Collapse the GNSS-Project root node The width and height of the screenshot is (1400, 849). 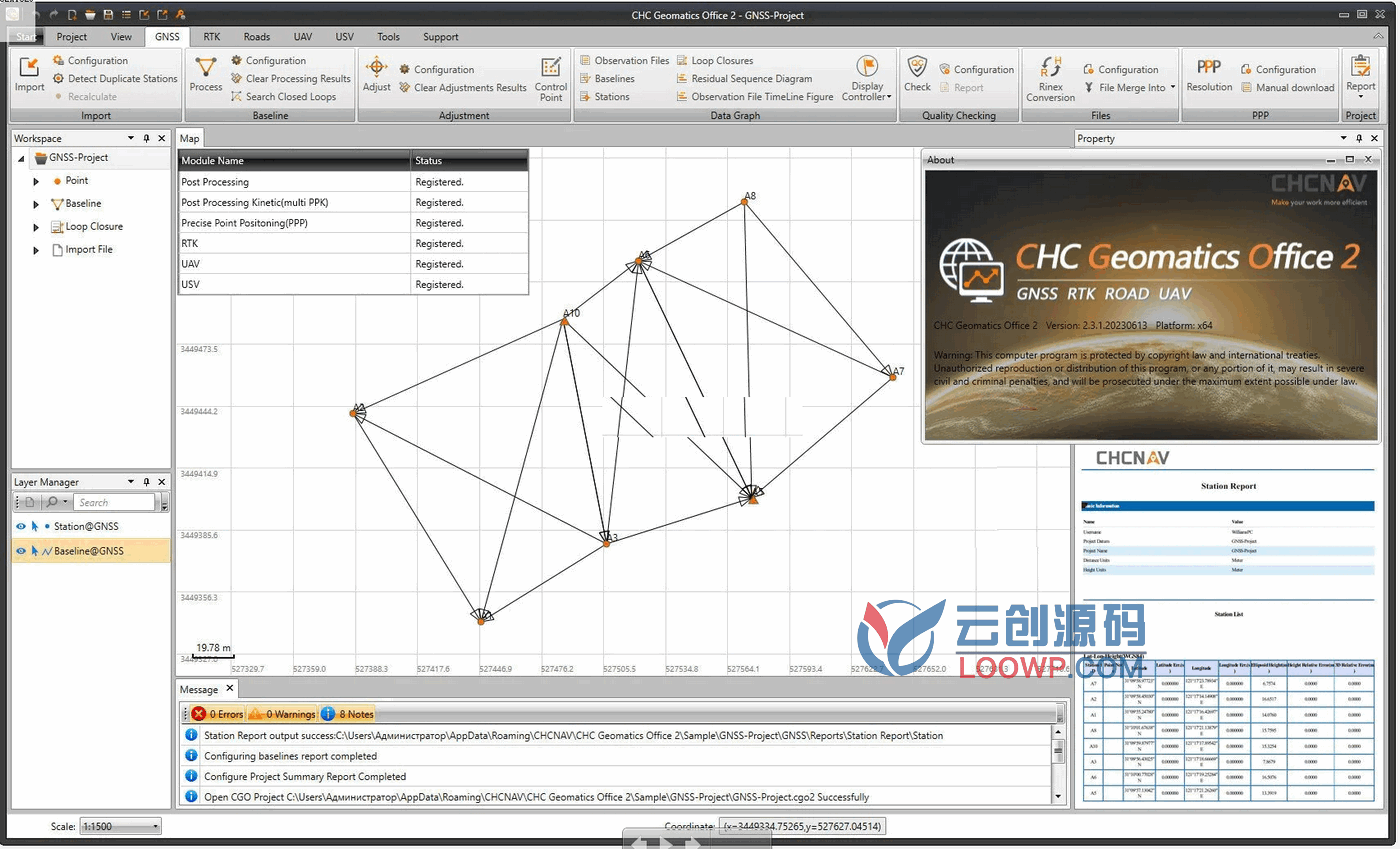click(x=23, y=158)
